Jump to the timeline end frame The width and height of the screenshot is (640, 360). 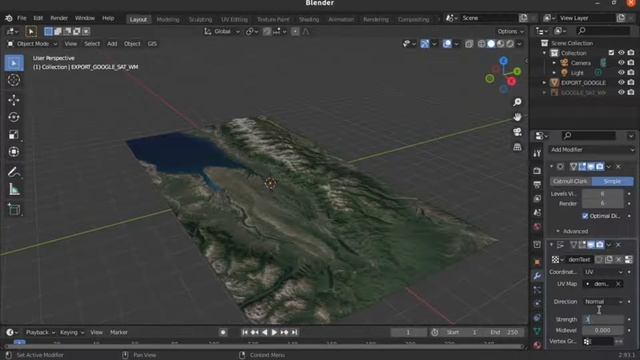click(x=295, y=332)
